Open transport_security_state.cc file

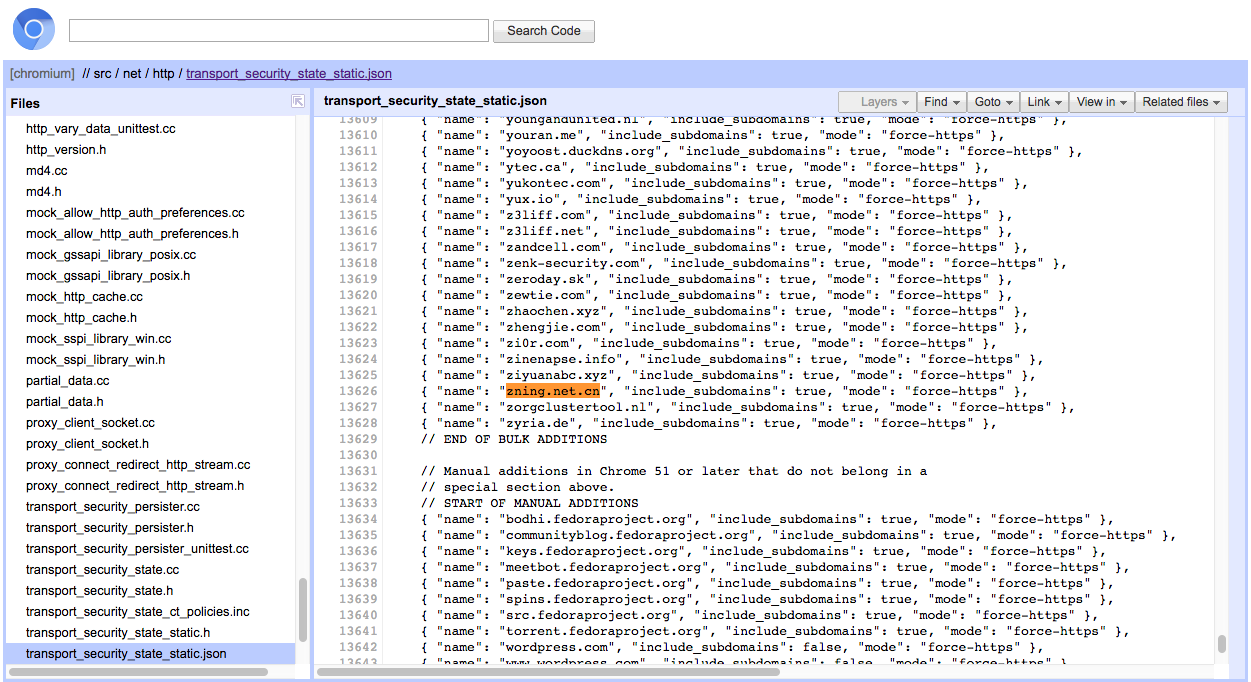point(102,570)
